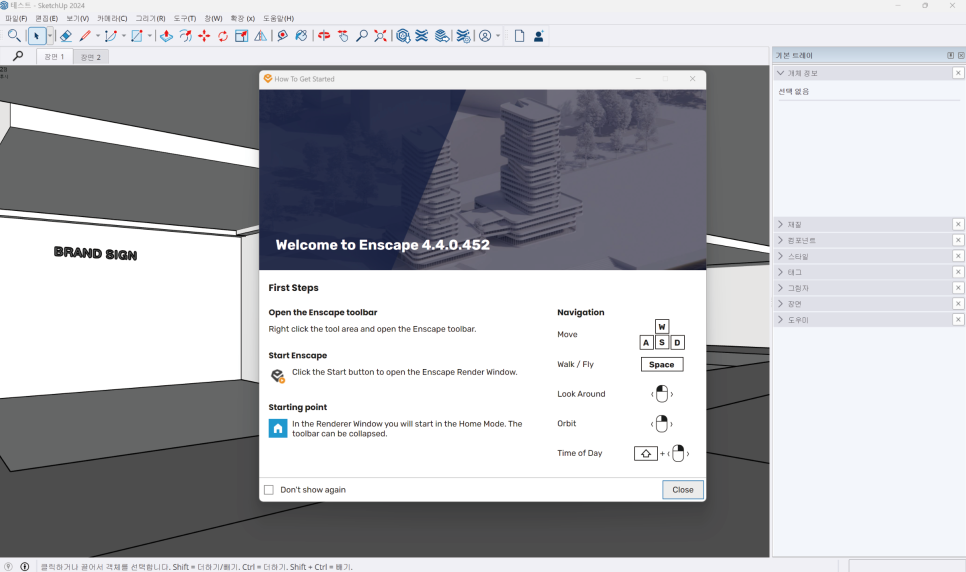Viewport: 966px width, 572px height.
Task: Click the Search magnifier in the main toolbar
Action: (14, 36)
